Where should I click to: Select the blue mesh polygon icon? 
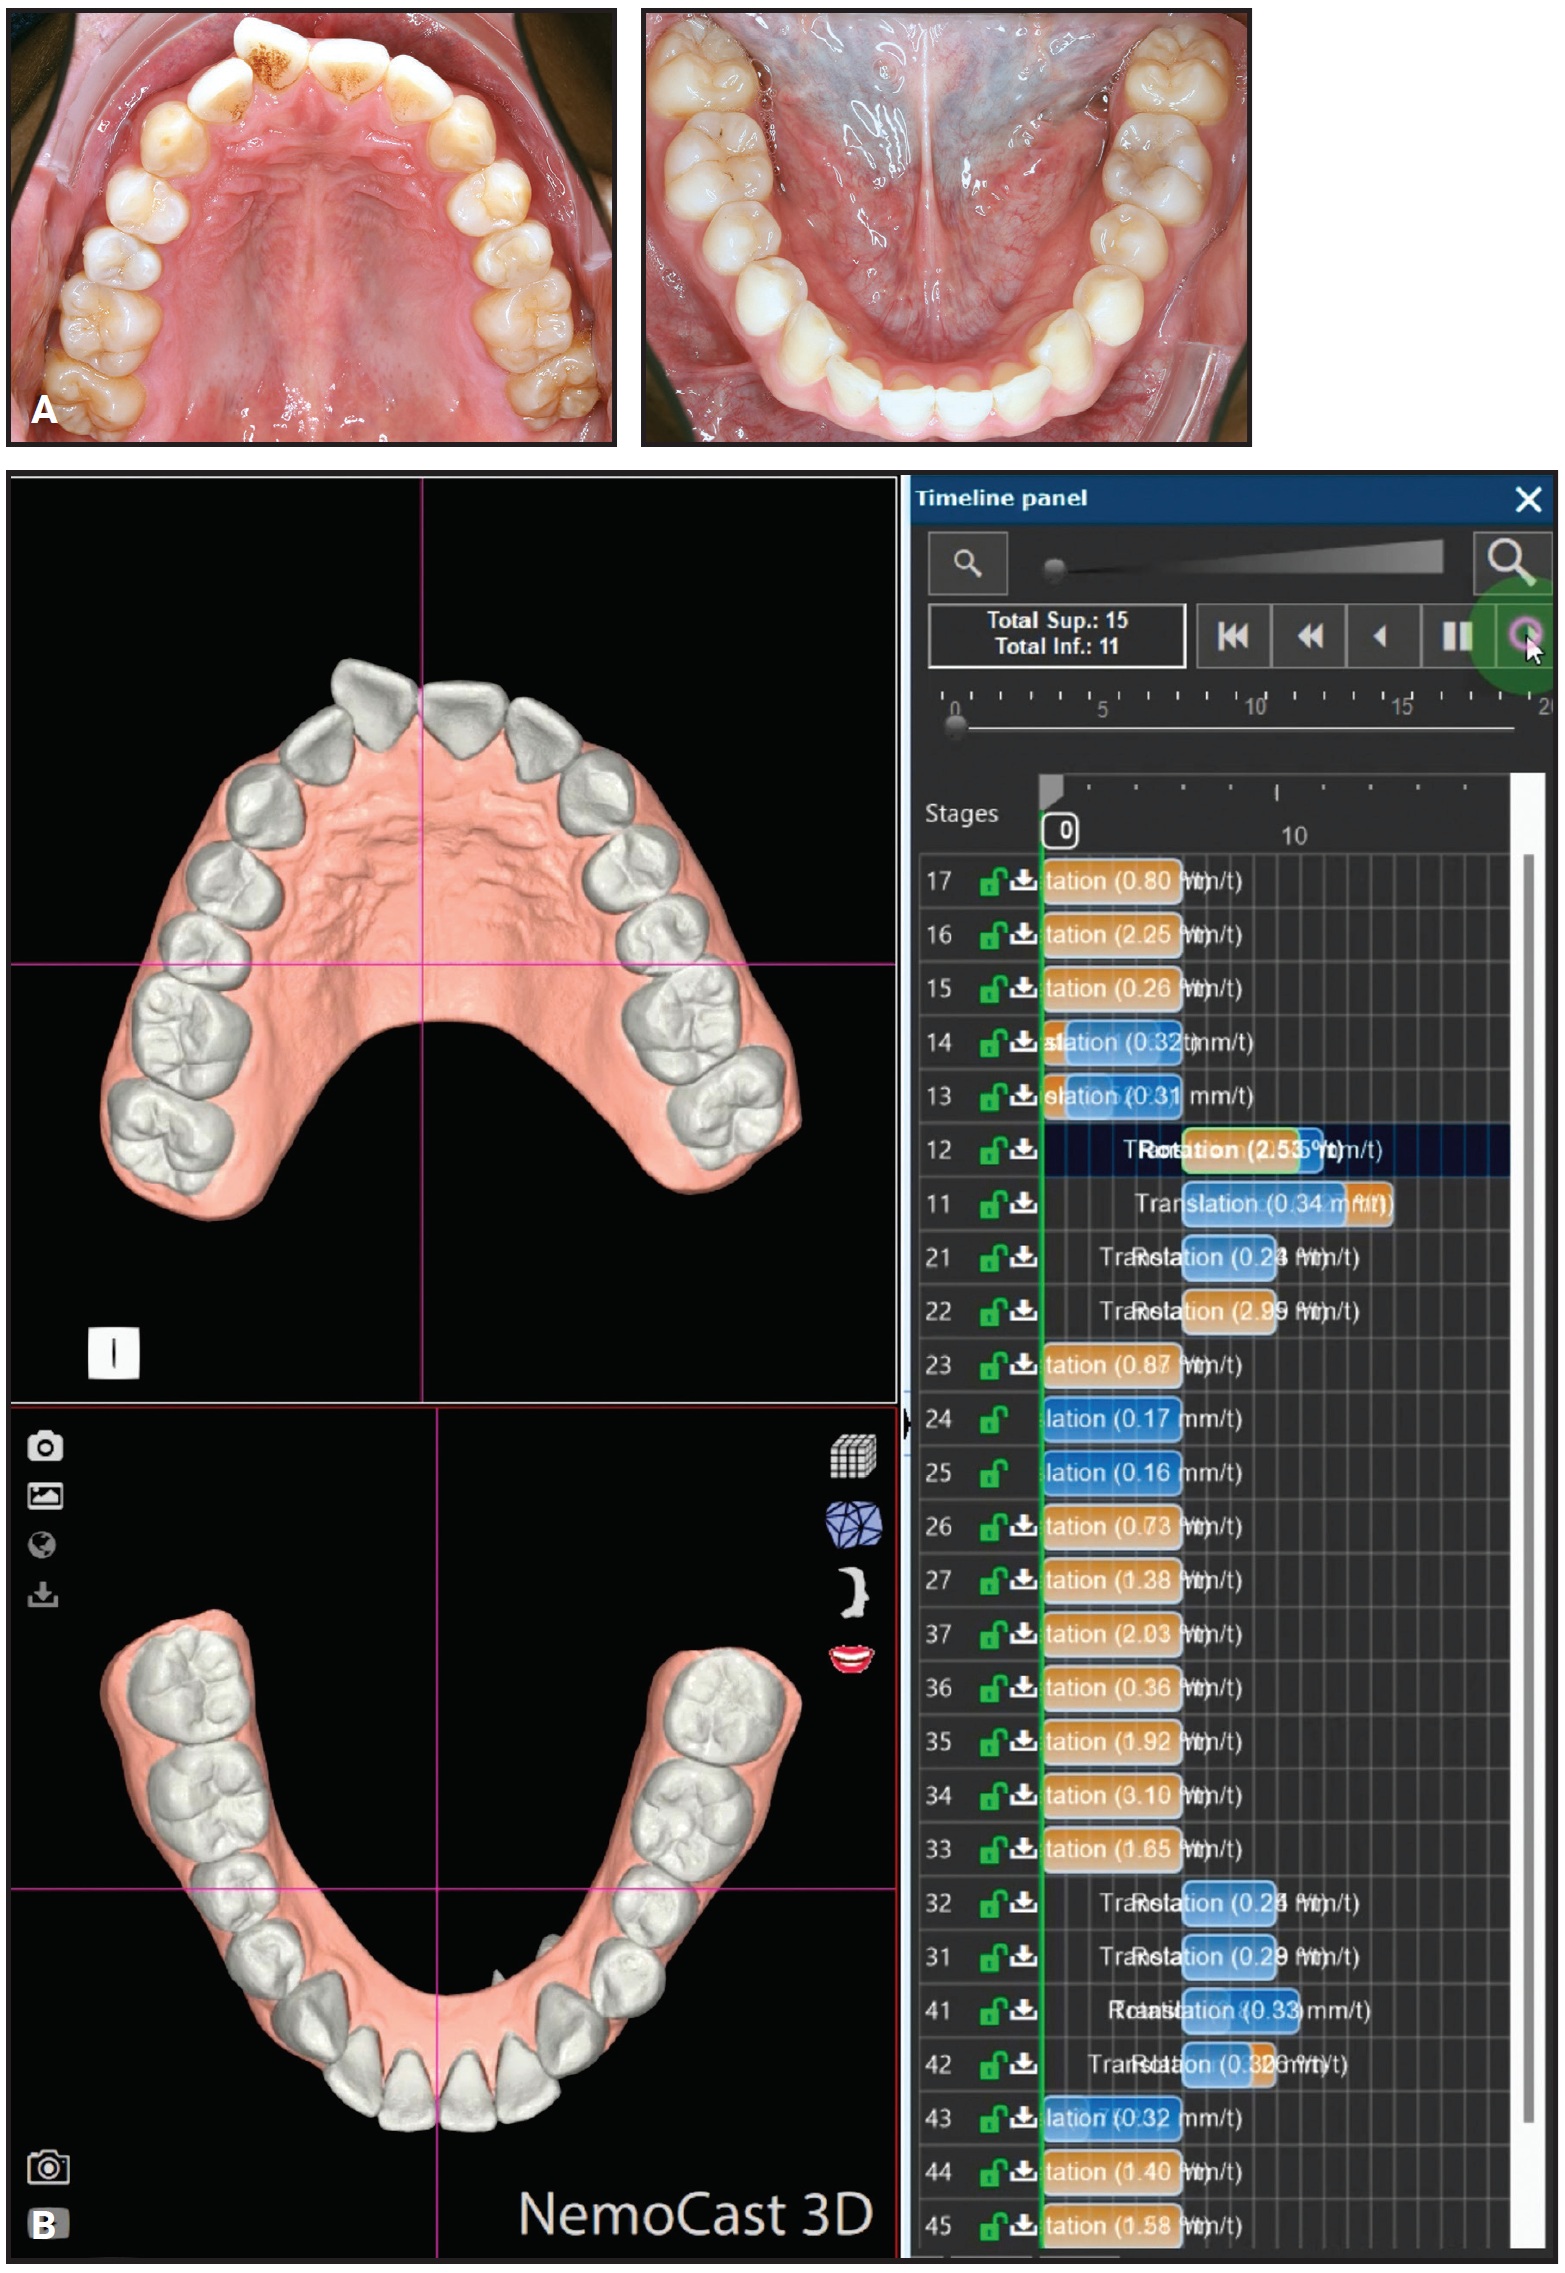853,1524
